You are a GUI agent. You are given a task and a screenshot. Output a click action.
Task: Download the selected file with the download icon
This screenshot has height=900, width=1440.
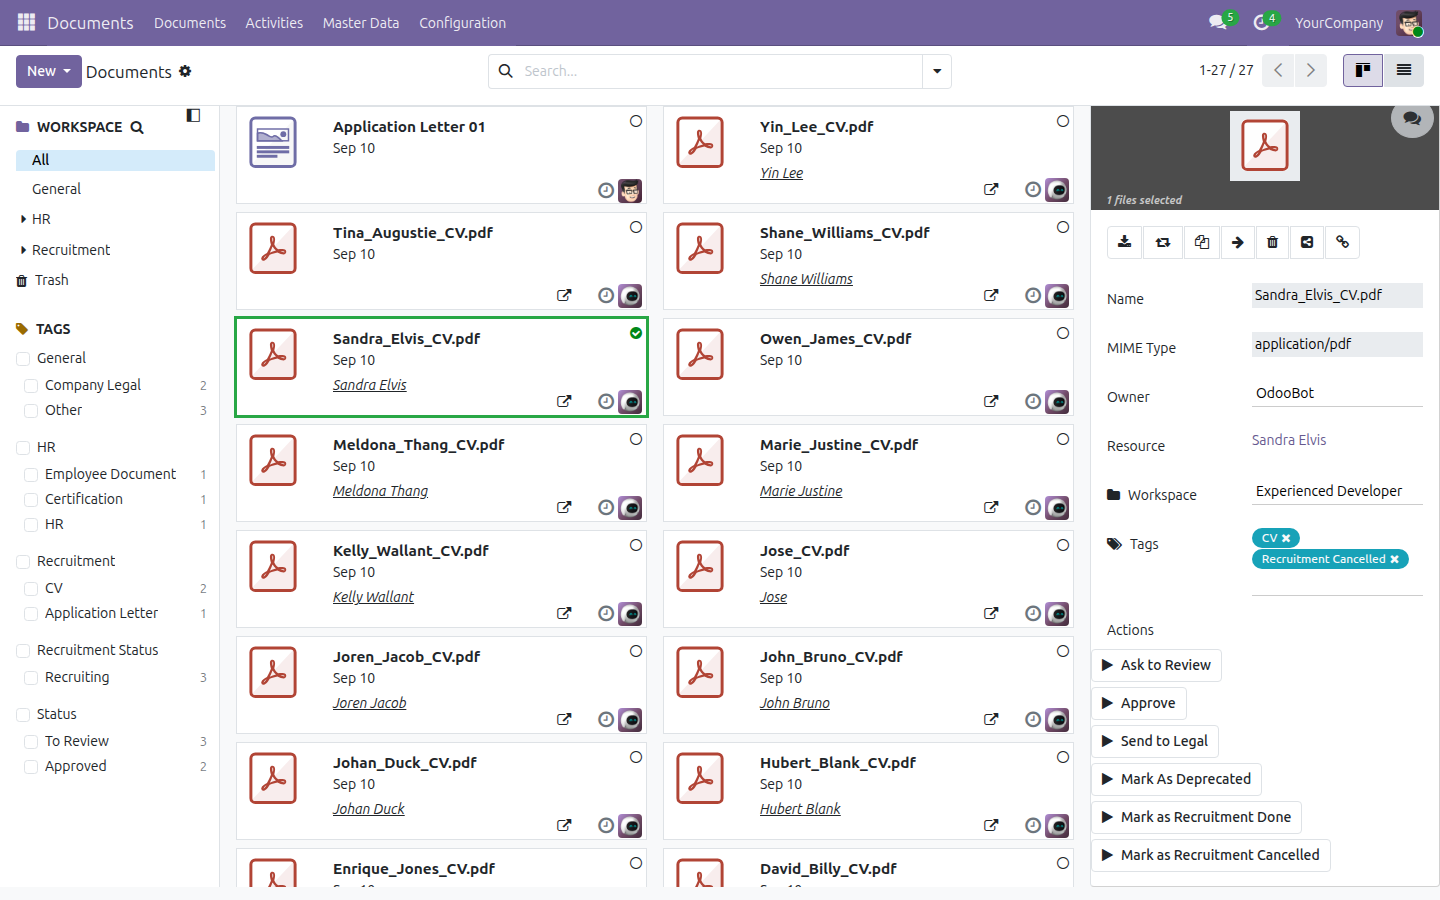[x=1125, y=242]
